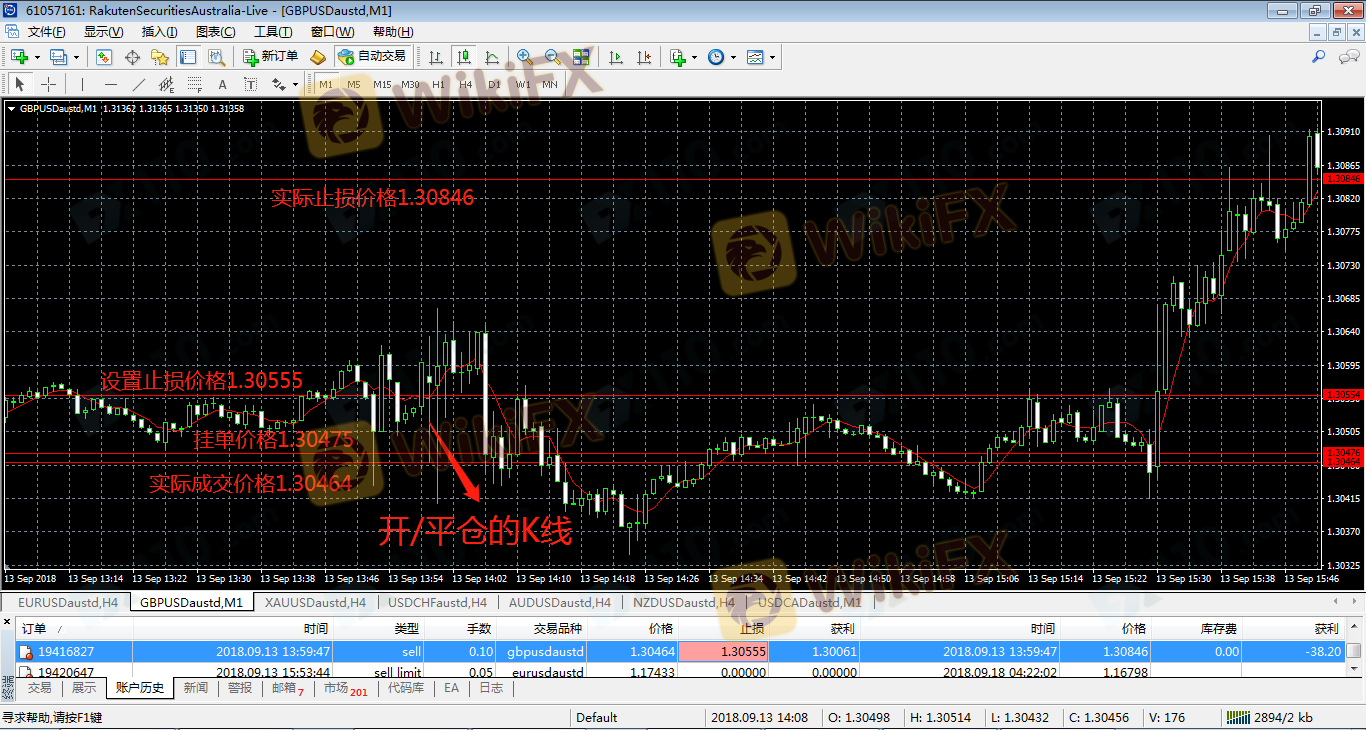Image resolution: width=1366 pixels, height=730 pixels.
Task: Toggle the AutoTrading (自动交易) button
Action: 372,57
